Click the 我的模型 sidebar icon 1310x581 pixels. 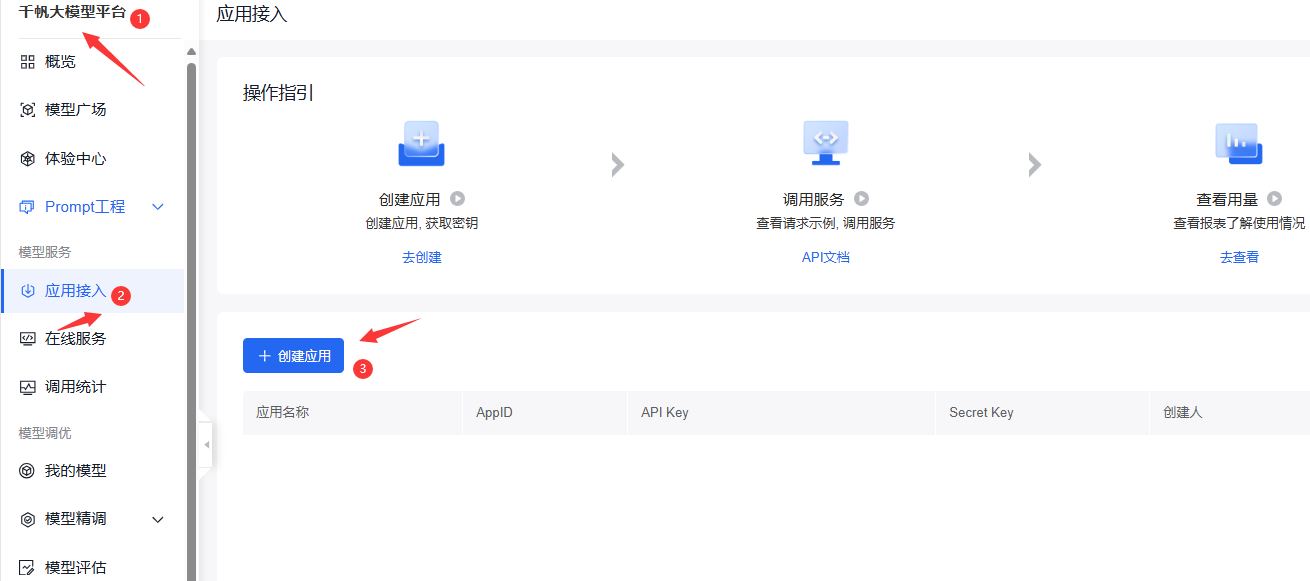[27, 471]
